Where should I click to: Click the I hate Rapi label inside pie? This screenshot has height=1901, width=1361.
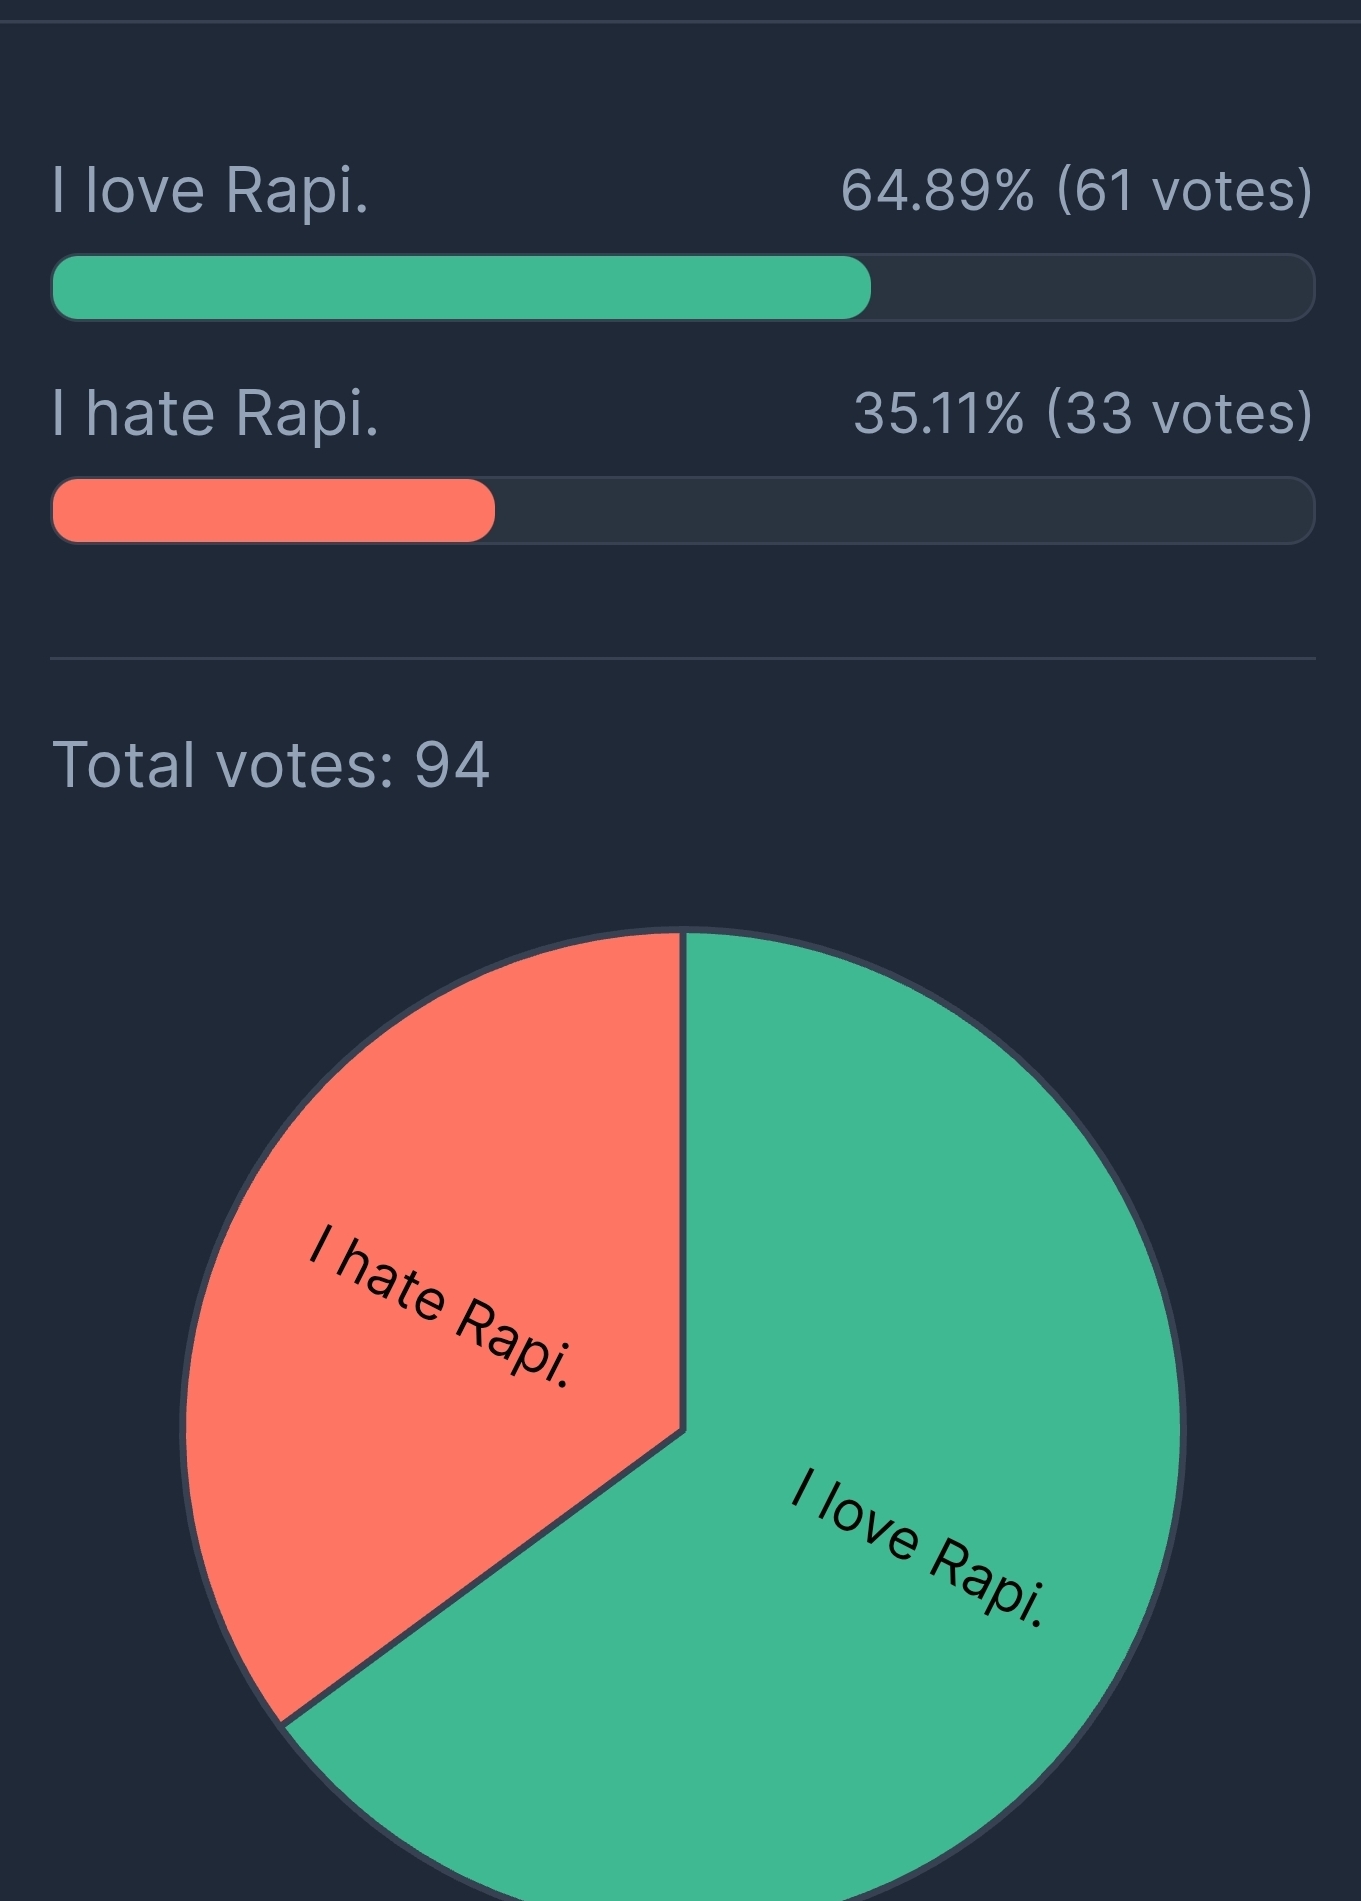click(440, 1305)
